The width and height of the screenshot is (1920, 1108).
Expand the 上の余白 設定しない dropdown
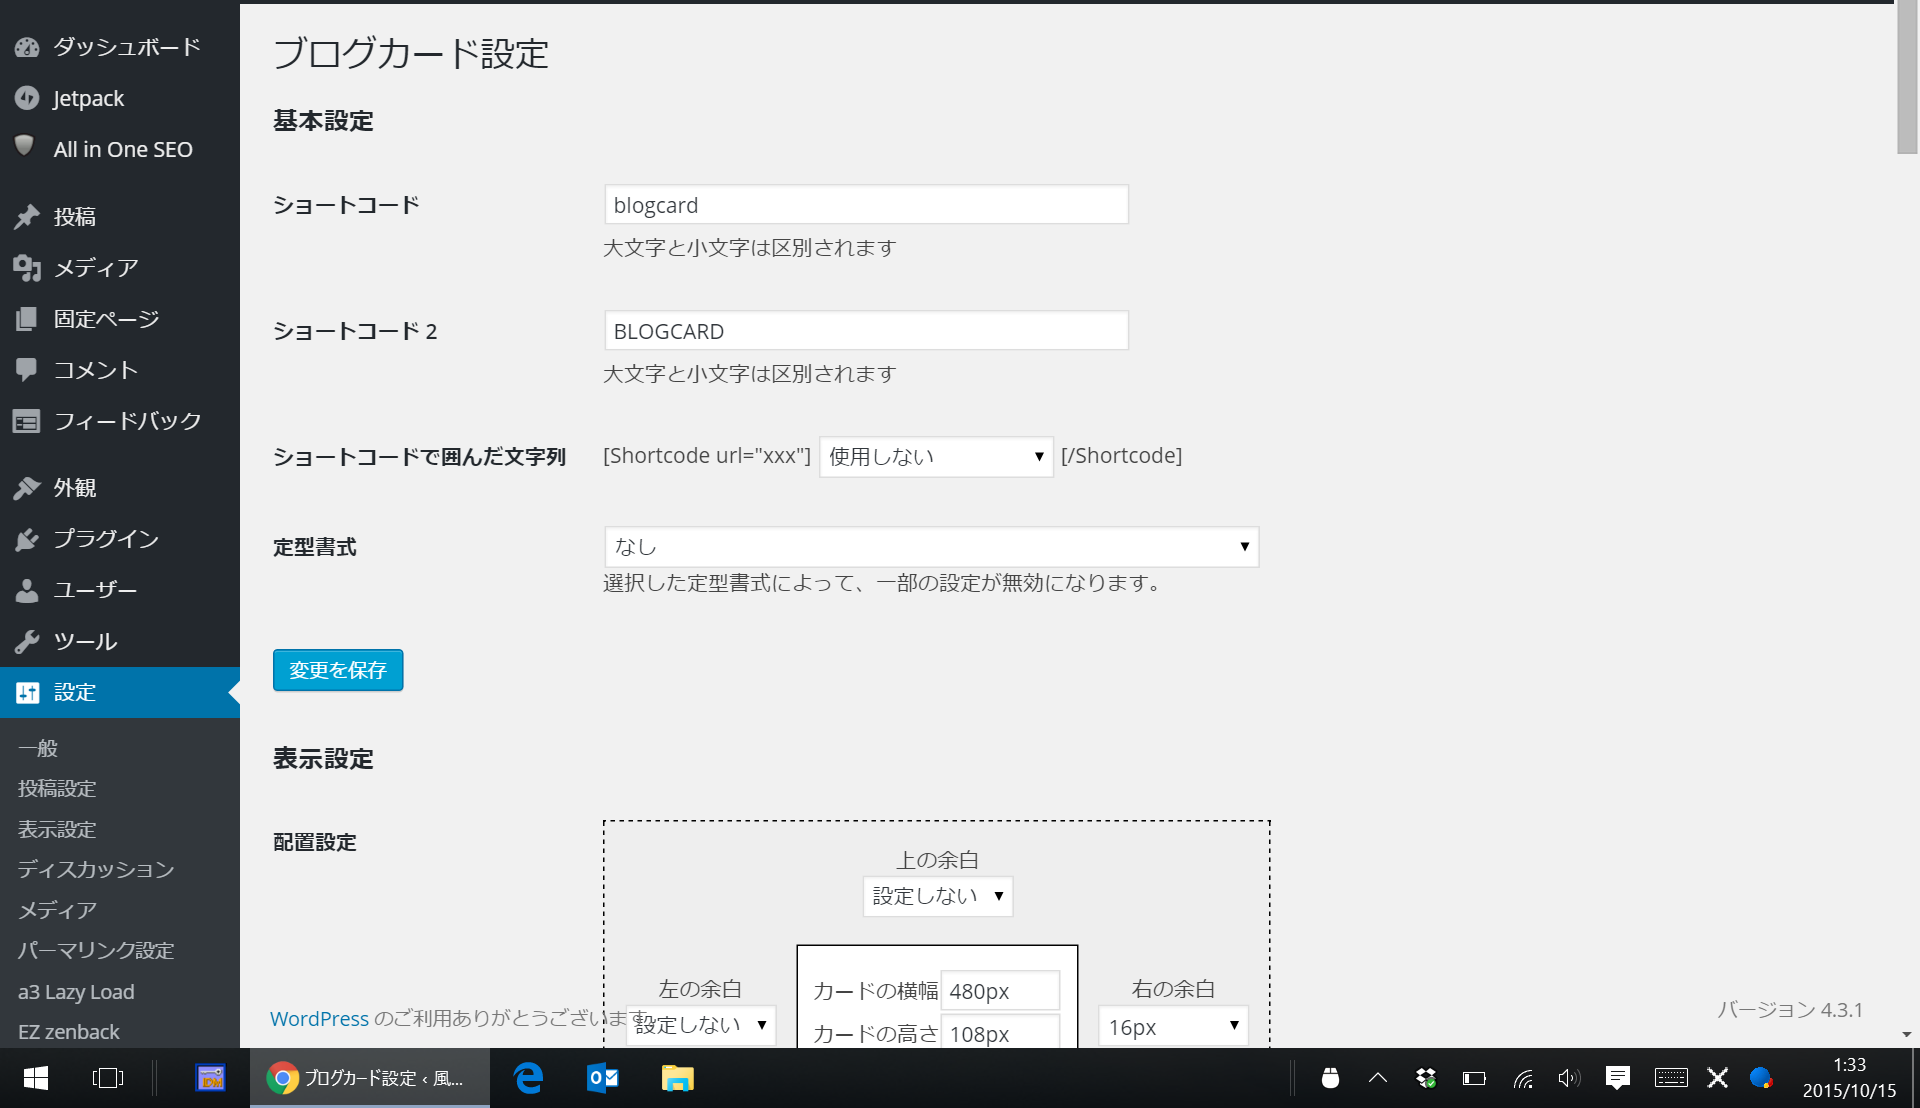click(x=938, y=896)
